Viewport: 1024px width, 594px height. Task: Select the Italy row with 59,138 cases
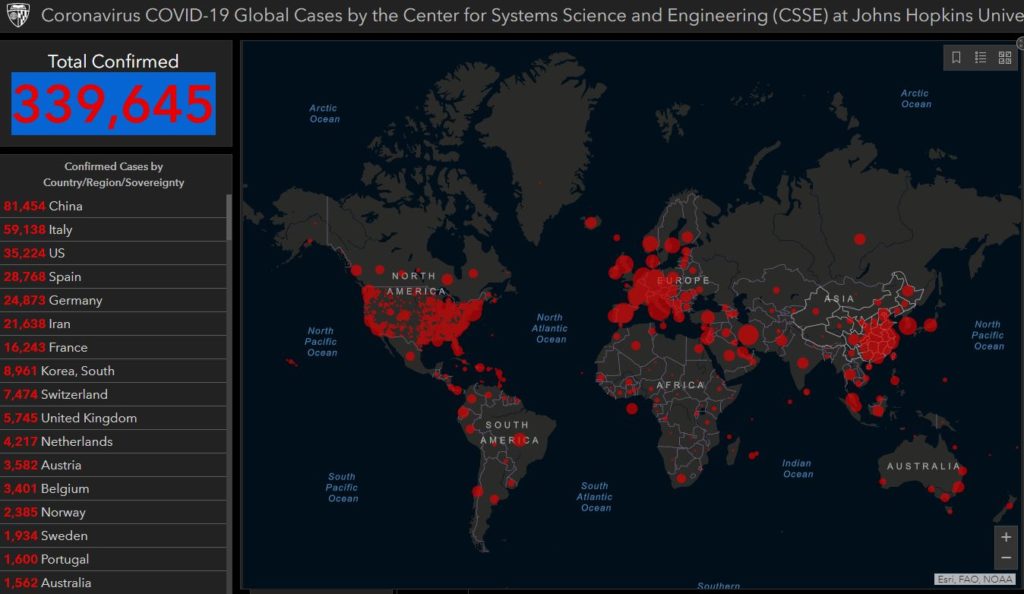[114, 230]
